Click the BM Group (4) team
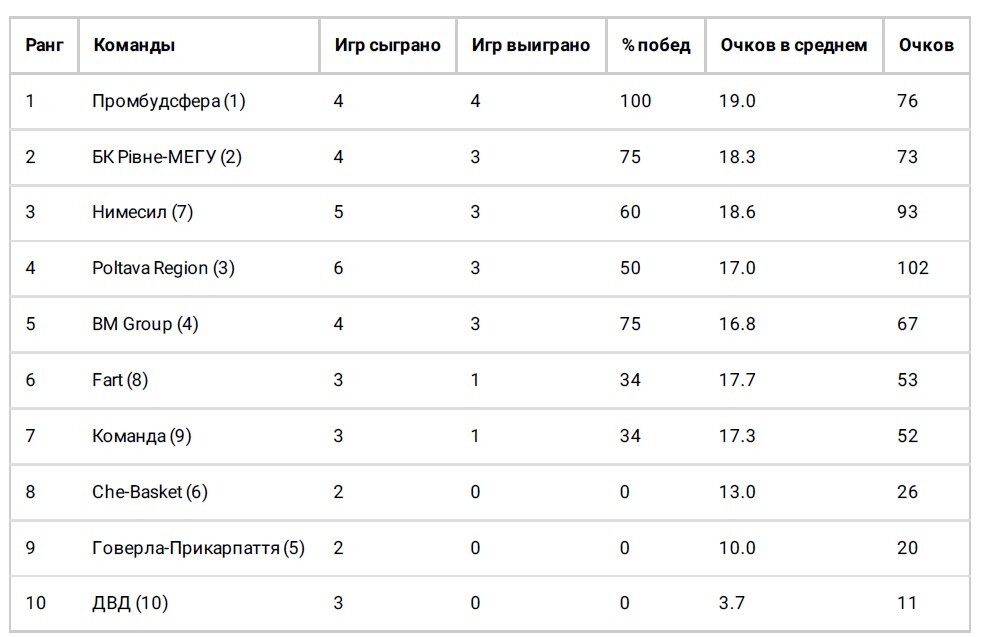Image resolution: width=981 pixels, height=637 pixels. (x=145, y=324)
